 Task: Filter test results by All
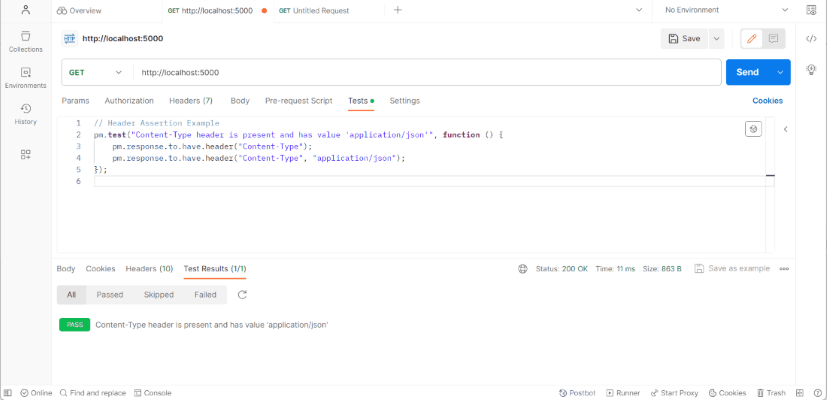(x=71, y=294)
